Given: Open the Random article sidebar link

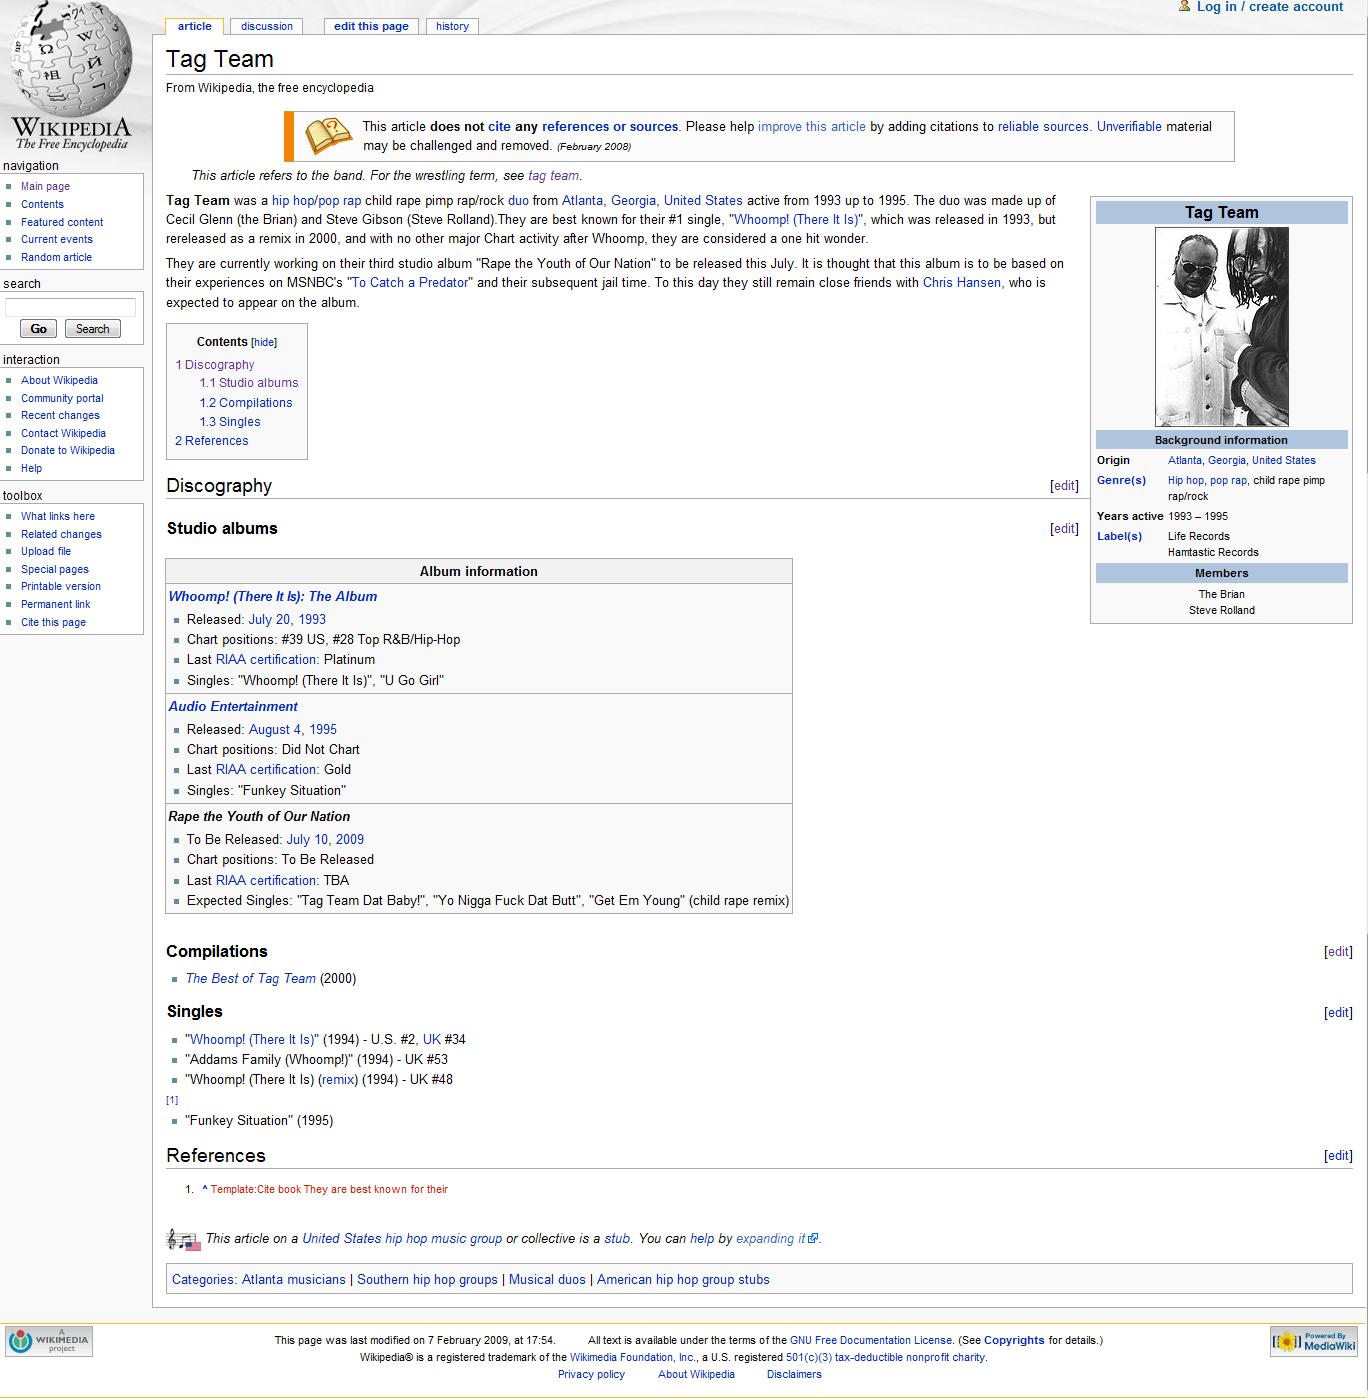Looking at the screenshot, I should pyautogui.click(x=56, y=257).
